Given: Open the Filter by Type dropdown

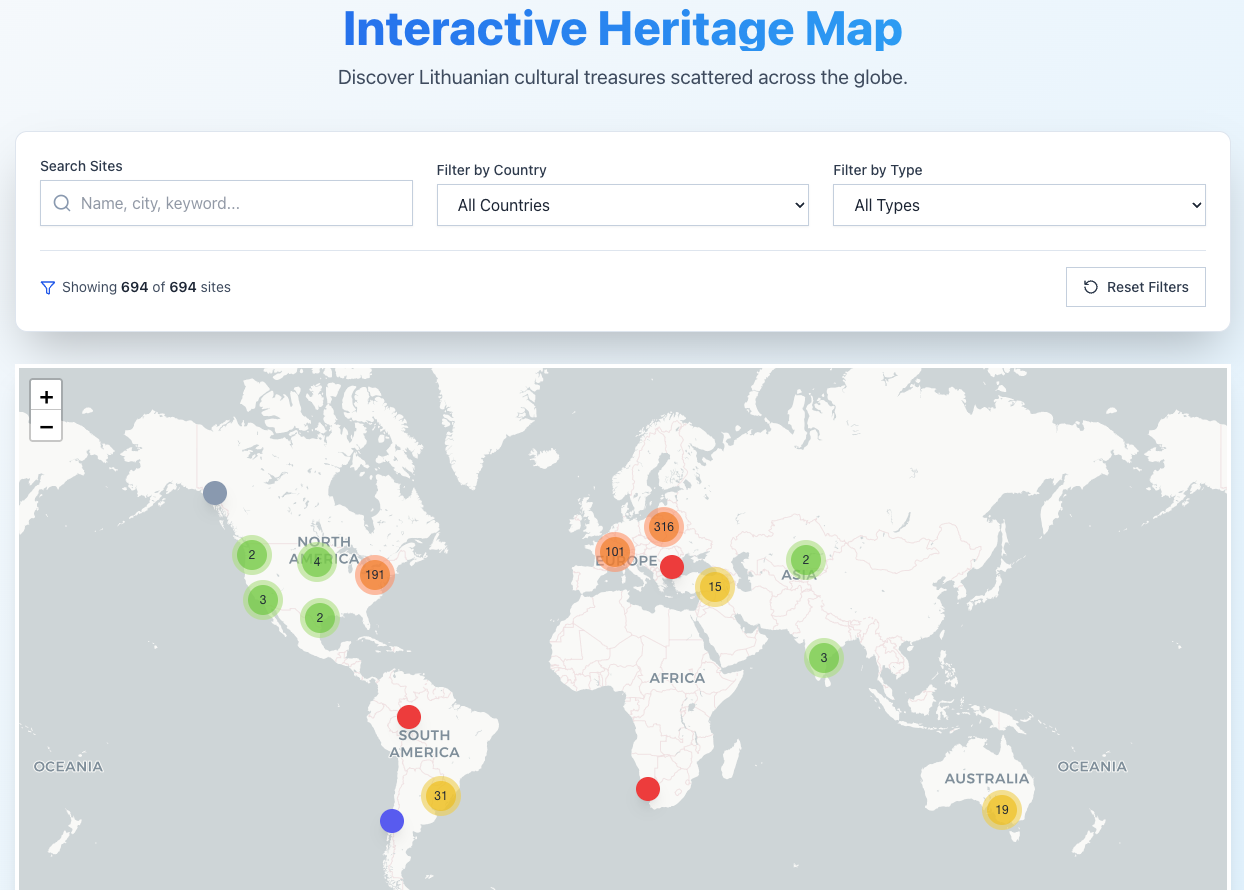Looking at the screenshot, I should click(x=1019, y=205).
